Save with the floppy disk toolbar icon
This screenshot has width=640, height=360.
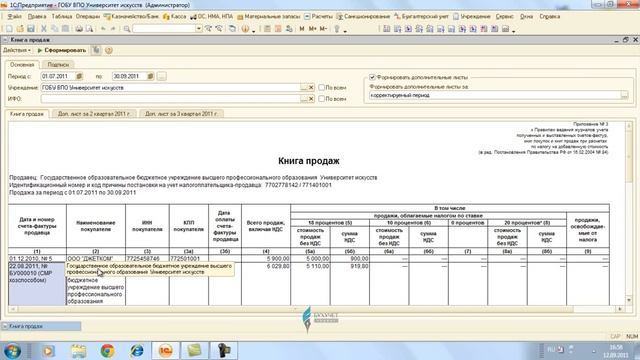pyautogui.click(x=31, y=29)
